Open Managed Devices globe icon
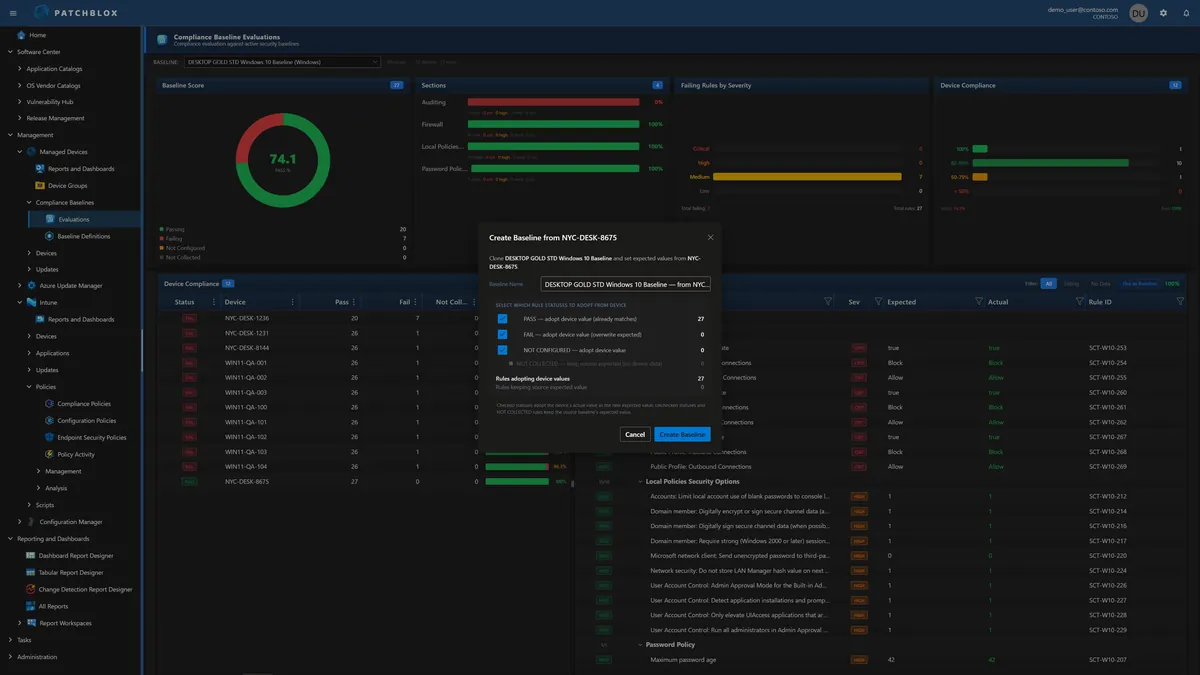The width and height of the screenshot is (1200, 675). pos(31,152)
